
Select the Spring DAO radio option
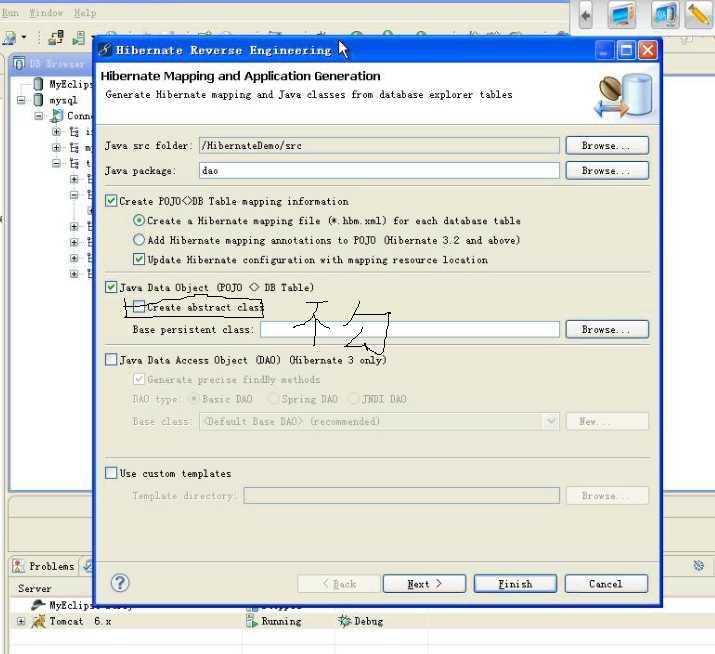(x=273, y=399)
